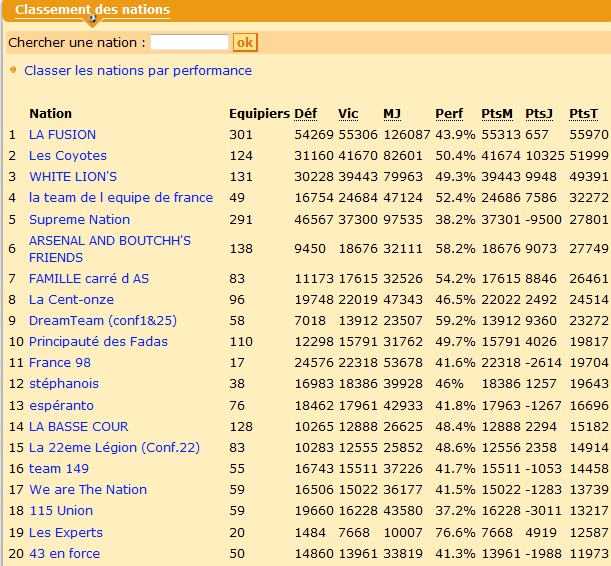Open the espéranto nation link
This screenshot has width=611, height=566.
[62, 406]
